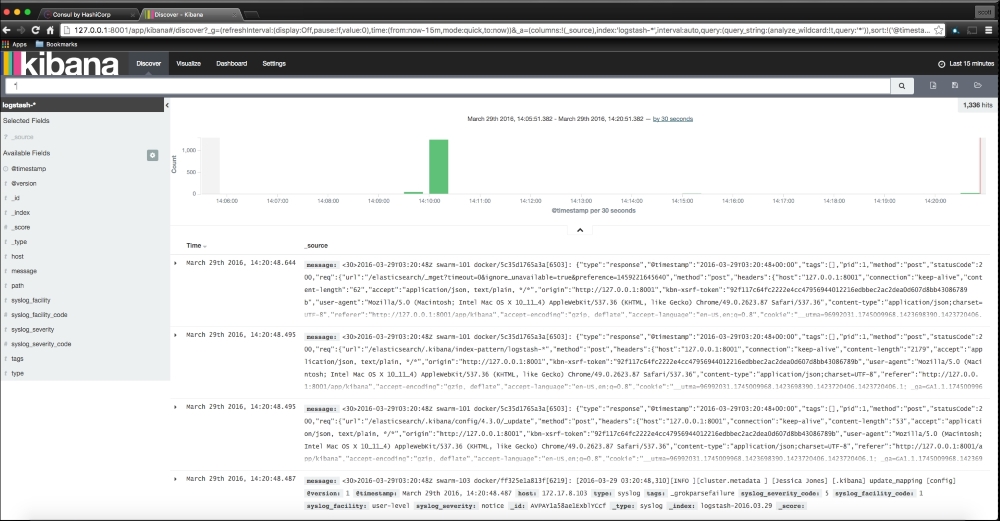Open the Visualize tab
Screen dimensions: 1000x521
(188, 63)
